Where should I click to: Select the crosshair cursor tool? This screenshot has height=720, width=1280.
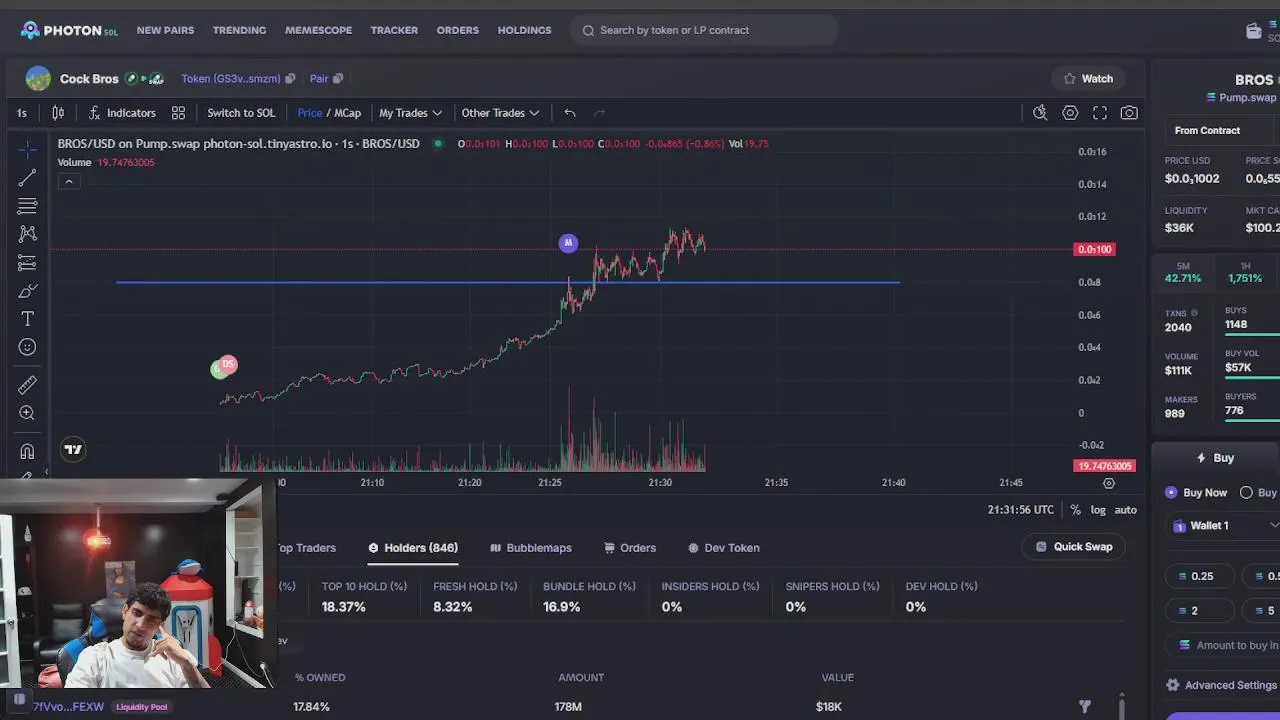click(27, 149)
